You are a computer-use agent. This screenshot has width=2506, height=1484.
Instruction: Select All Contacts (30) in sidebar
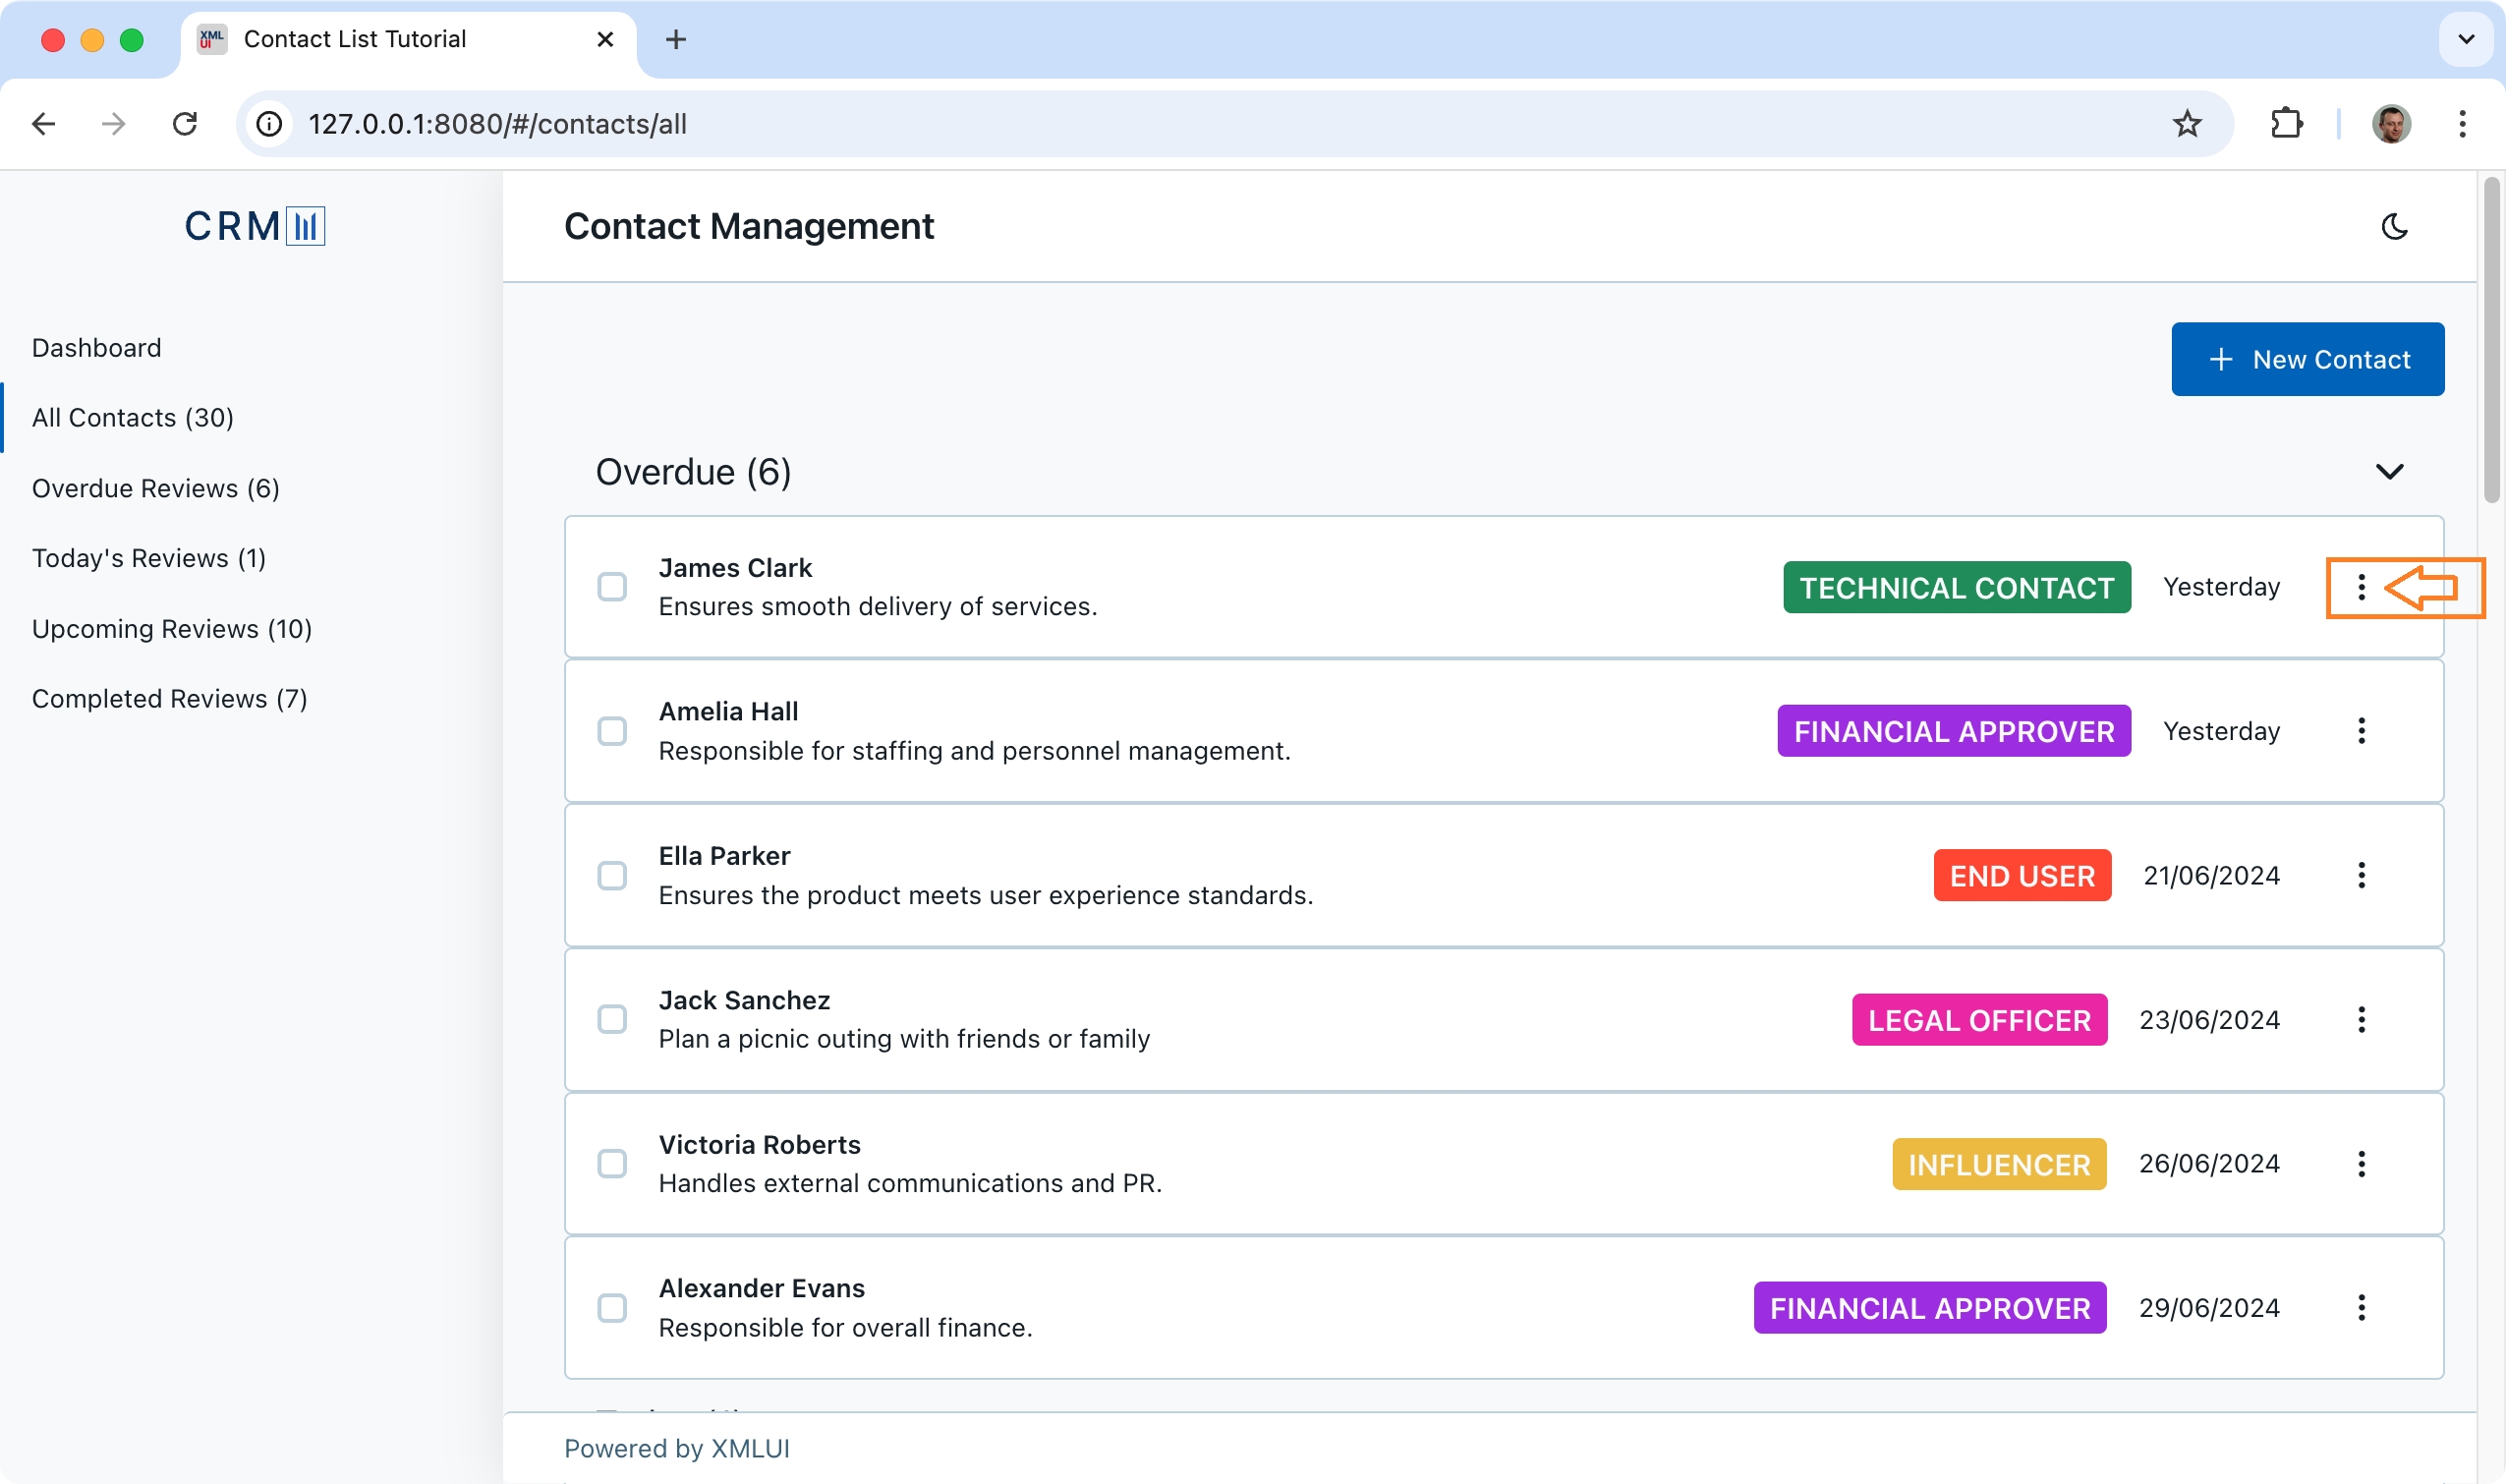click(x=133, y=418)
